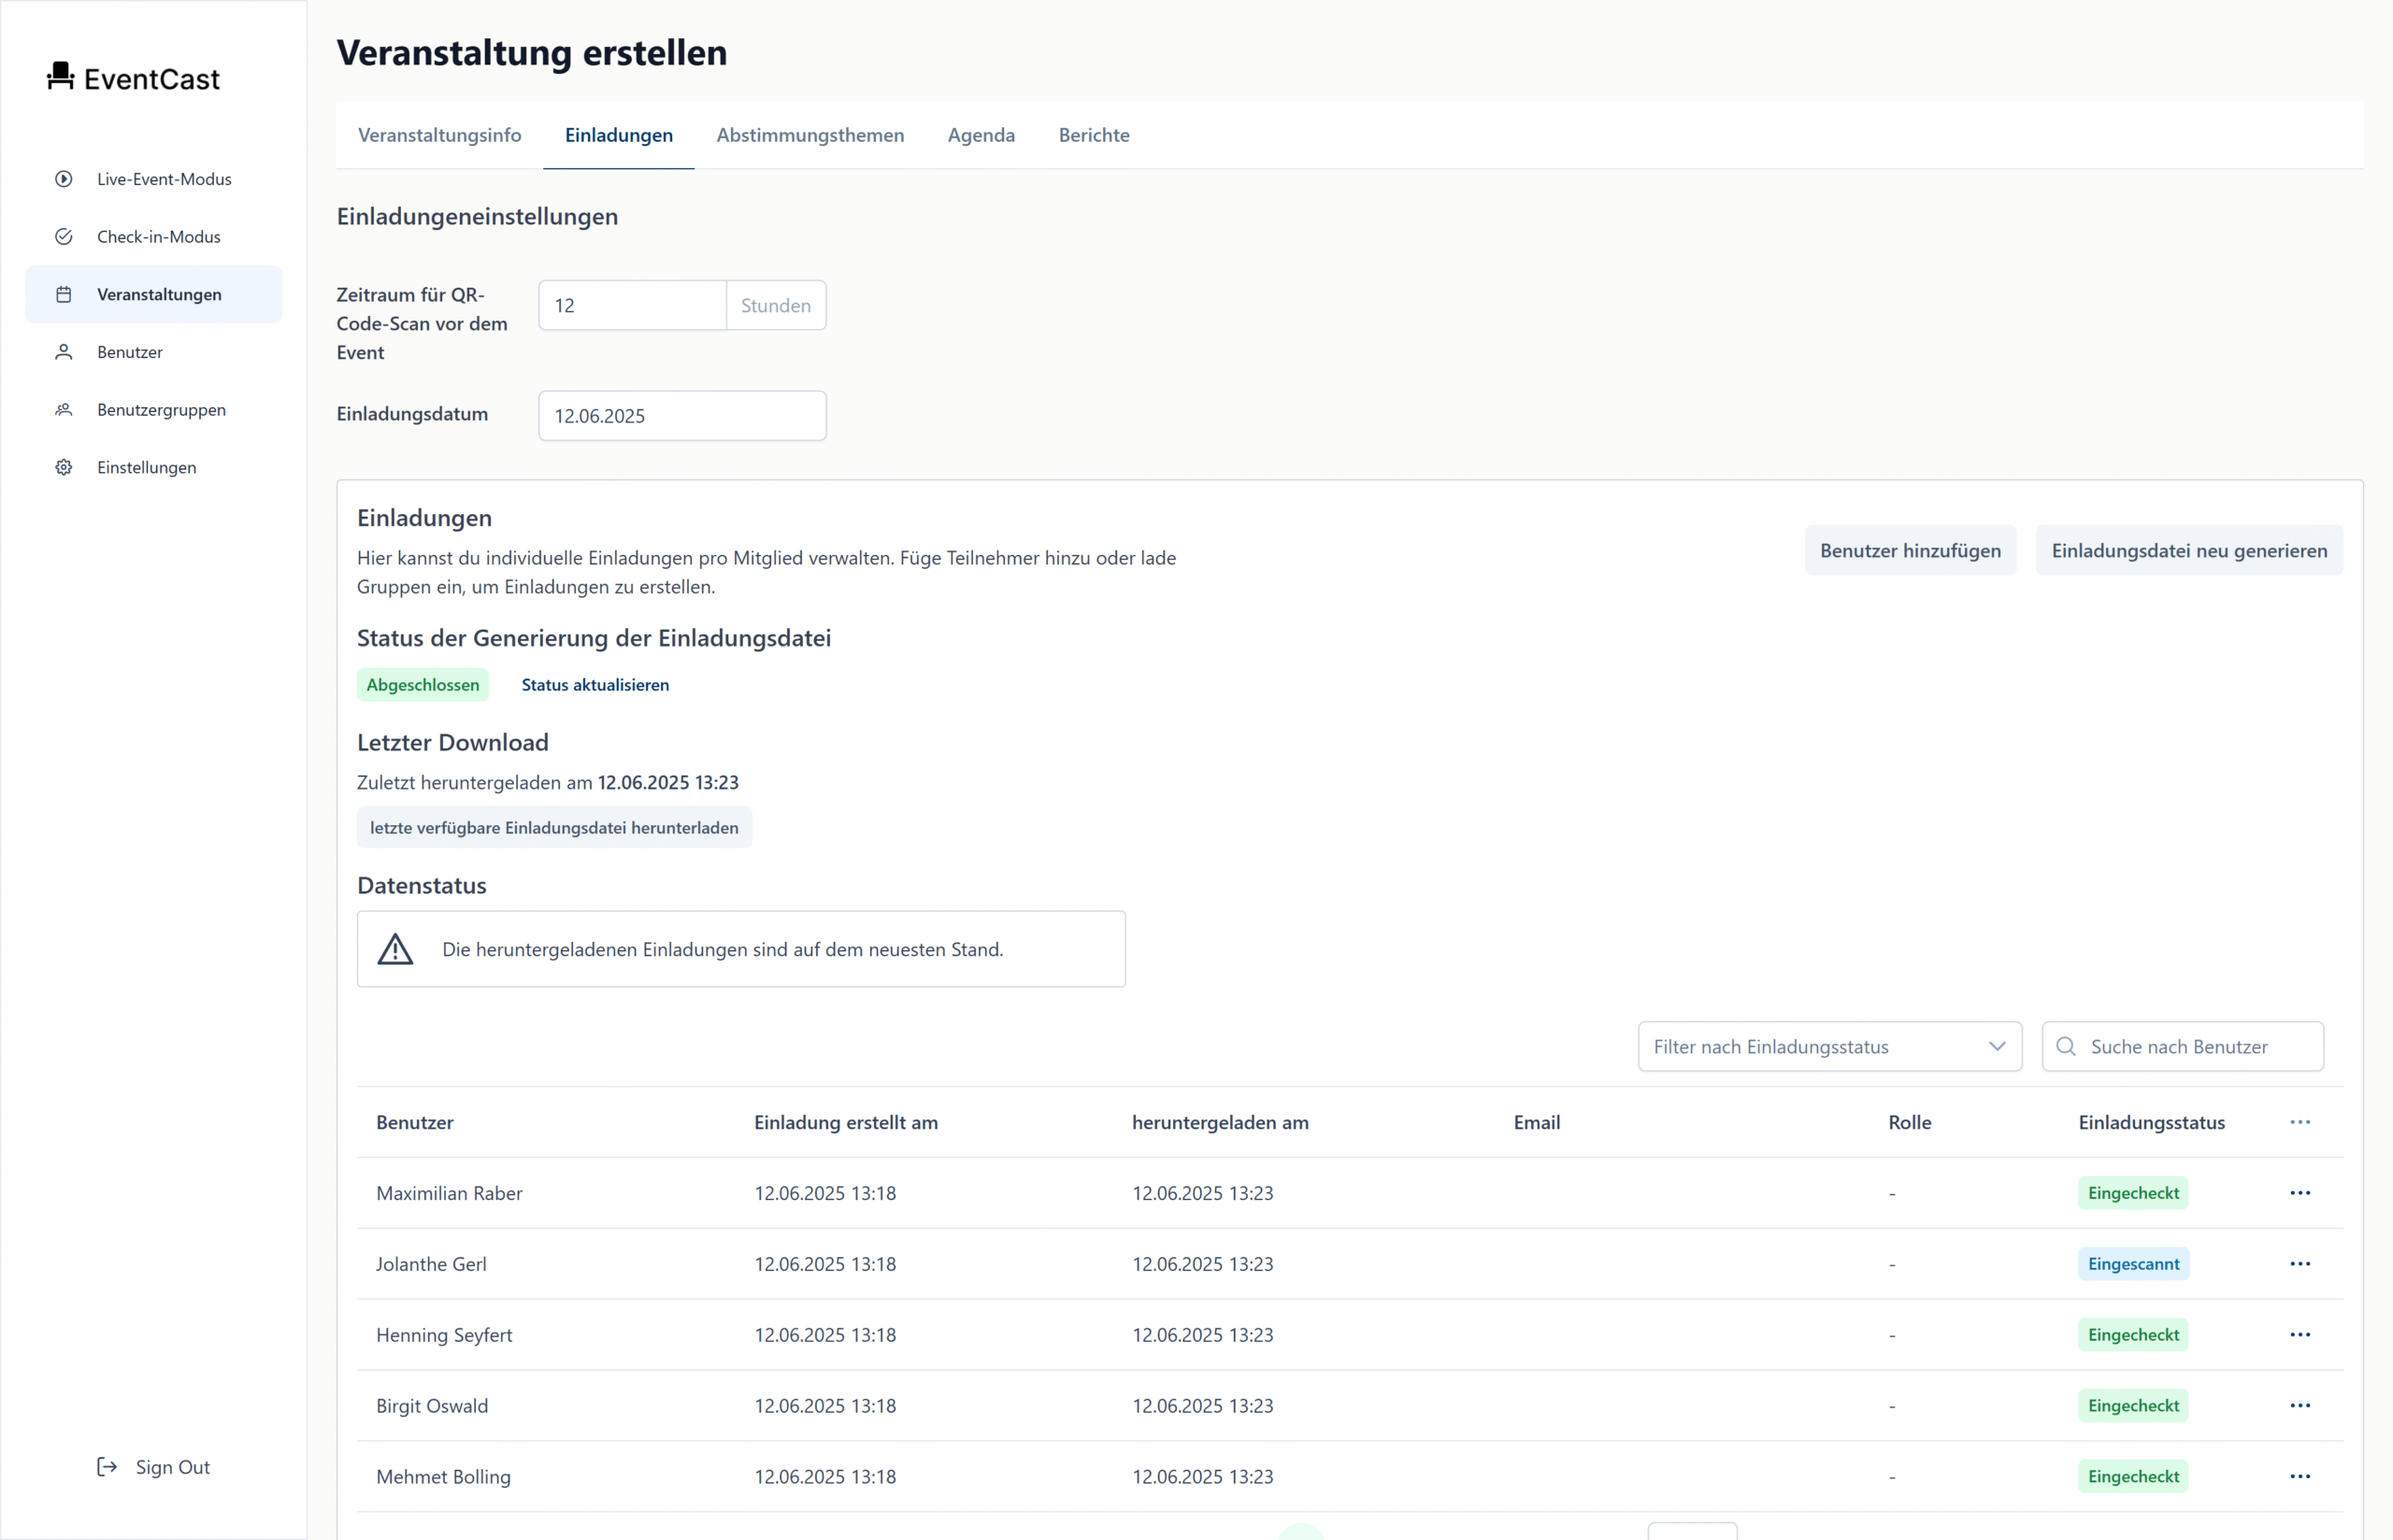
Task: Open Live-Event-Modus from the sidebar
Action: (x=164, y=179)
